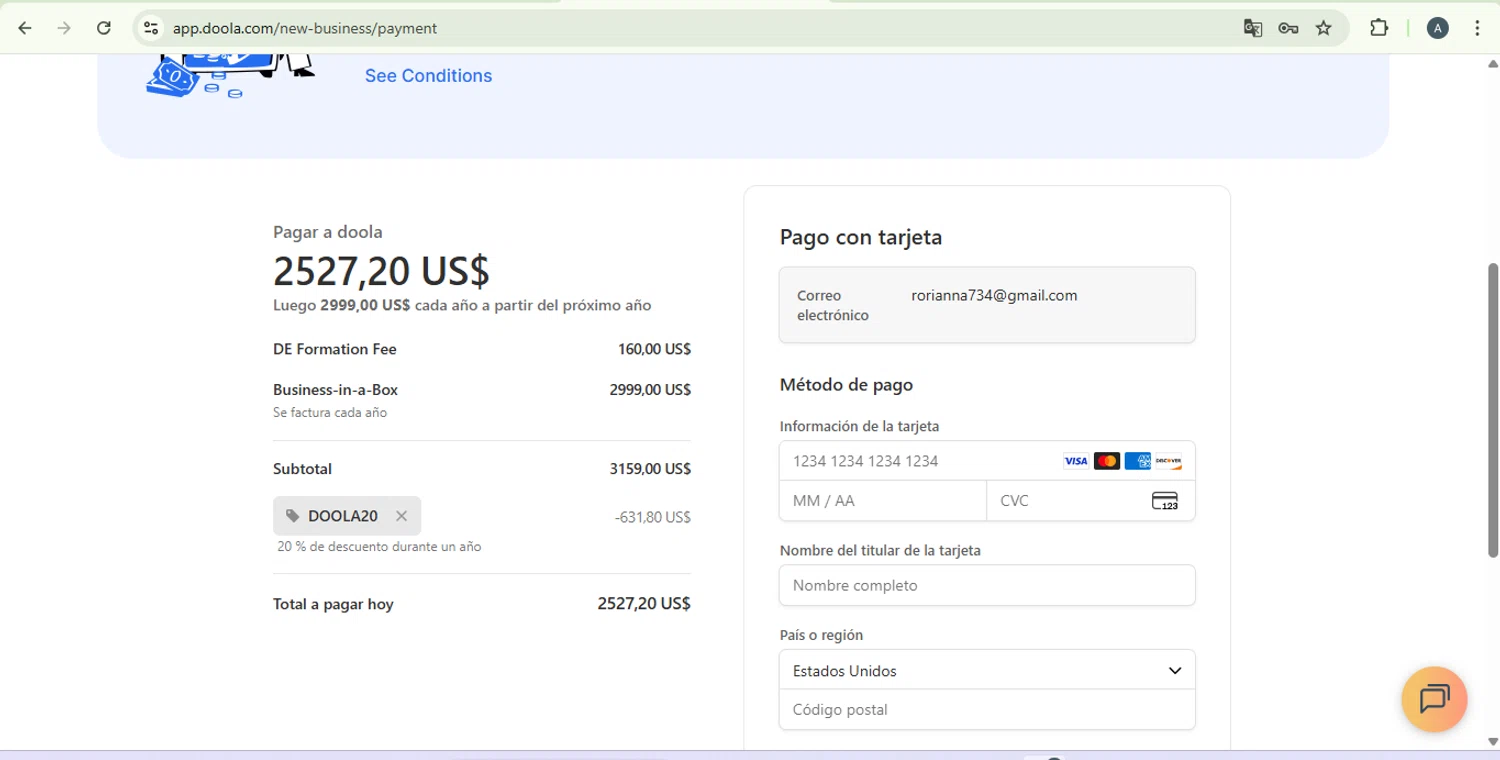Open the See Conditions link
This screenshot has height=760, width=1500.
[x=428, y=76]
